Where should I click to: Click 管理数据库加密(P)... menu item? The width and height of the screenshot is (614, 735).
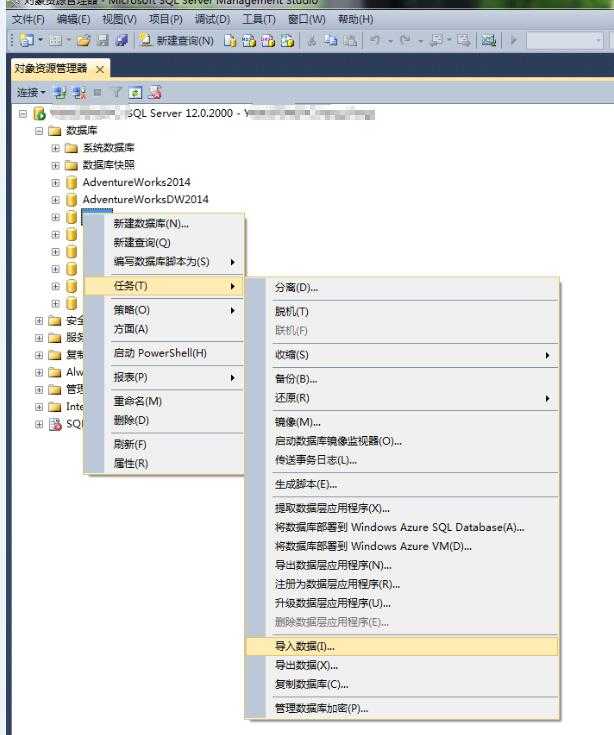(402, 708)
